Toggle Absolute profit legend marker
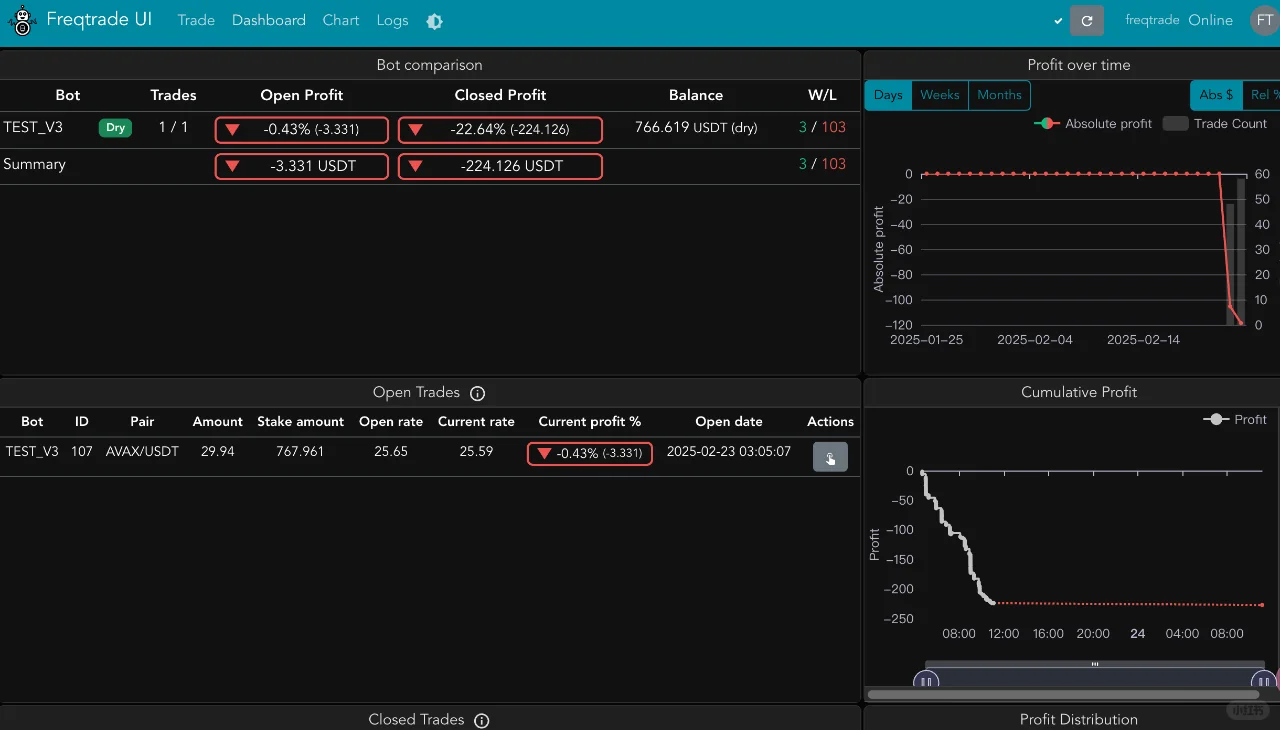The height and width of the screenshot is (730, 1280). tap(1046, 124)
